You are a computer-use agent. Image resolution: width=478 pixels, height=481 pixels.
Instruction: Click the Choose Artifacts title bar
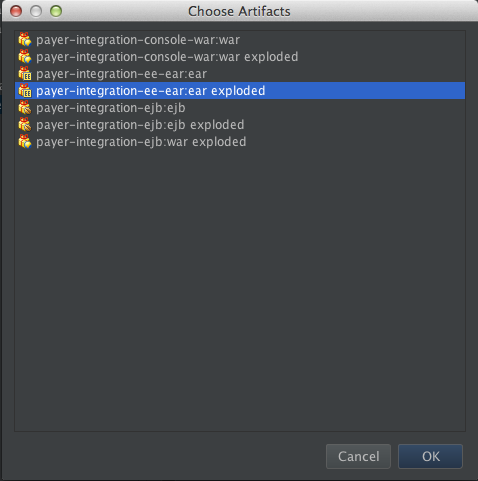click(x=239, y=11)
